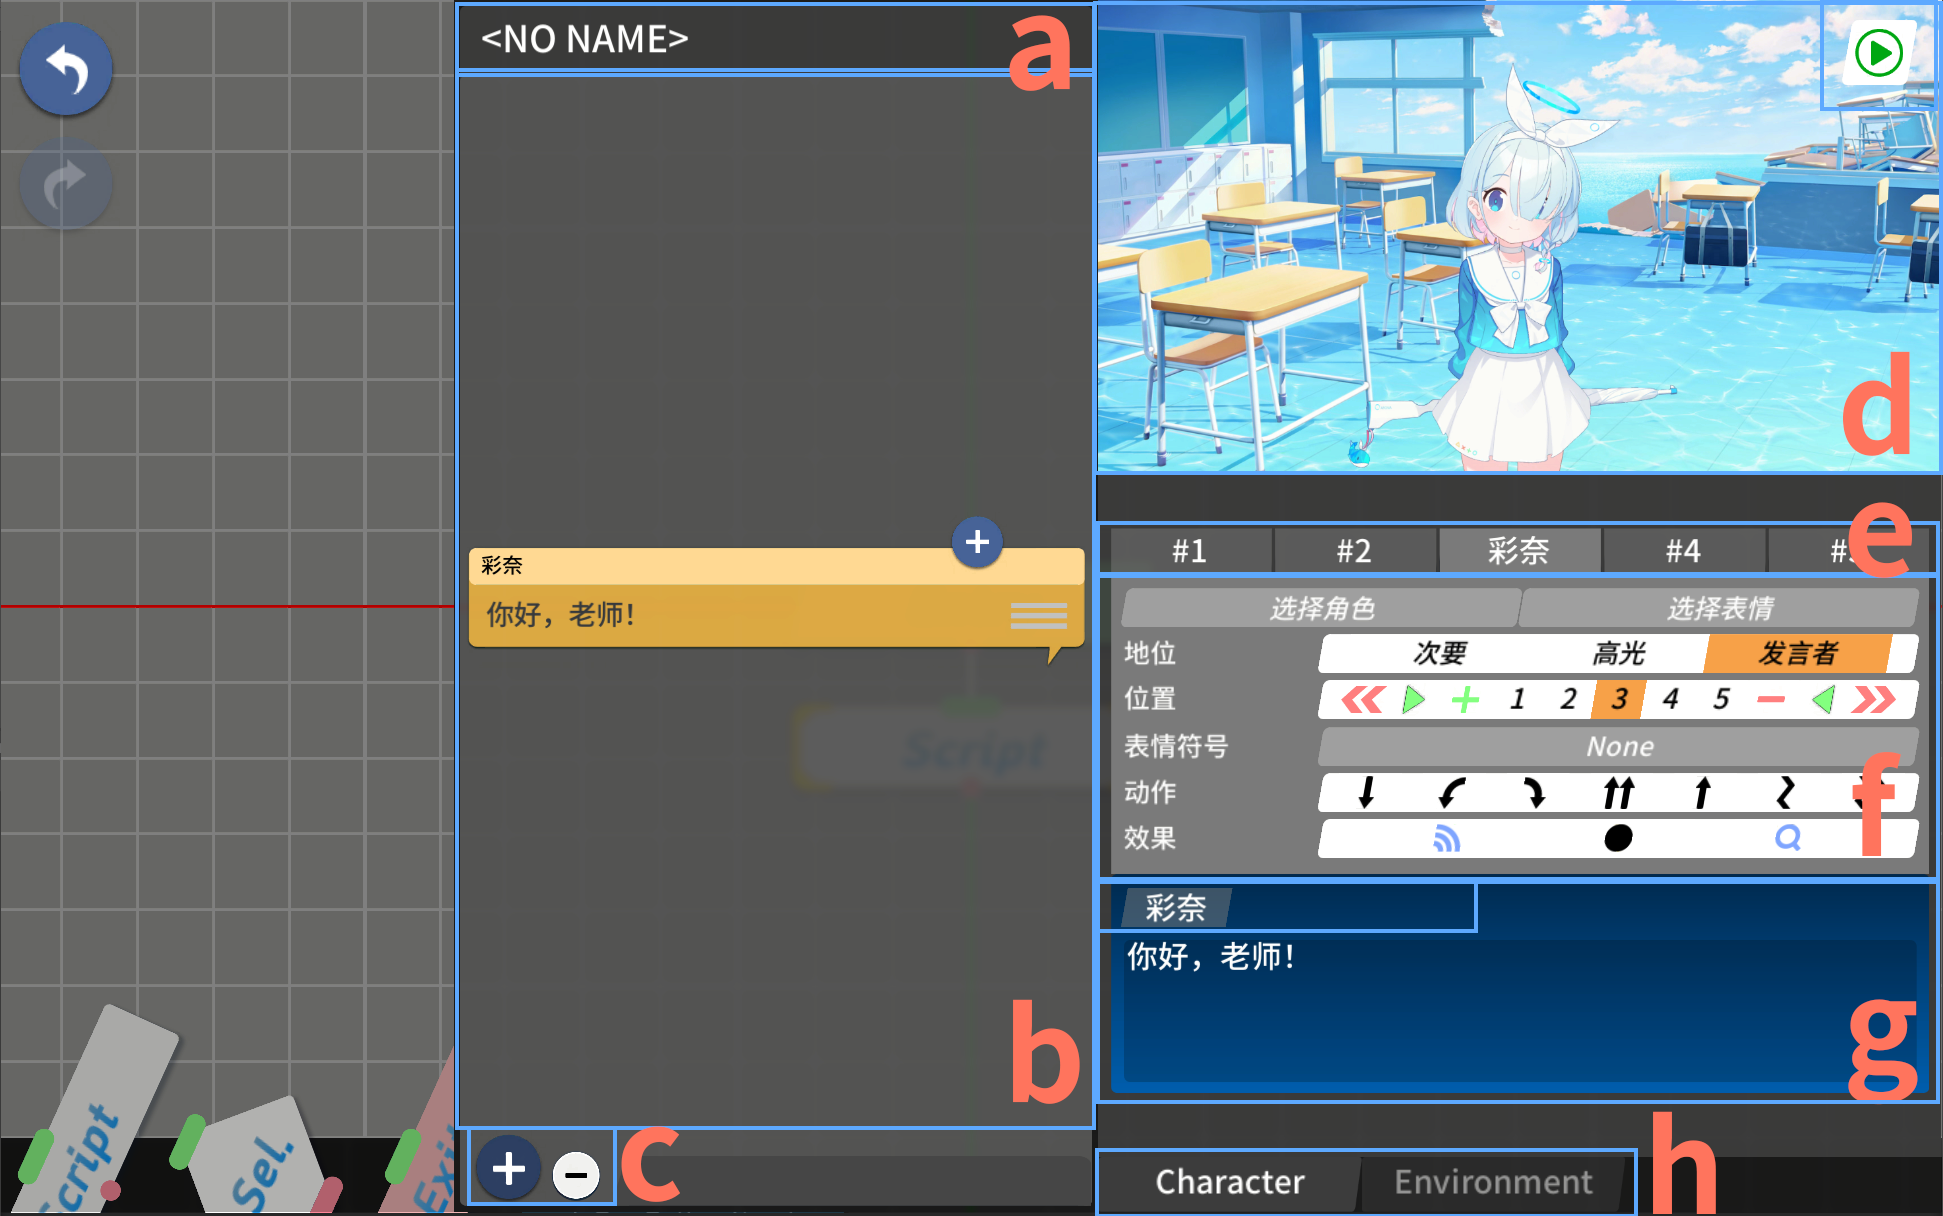The width and height of the screenshot is (1943, 1216).
Task: Remove a dialogue line with the minus button
Action: click(576, 1174)
